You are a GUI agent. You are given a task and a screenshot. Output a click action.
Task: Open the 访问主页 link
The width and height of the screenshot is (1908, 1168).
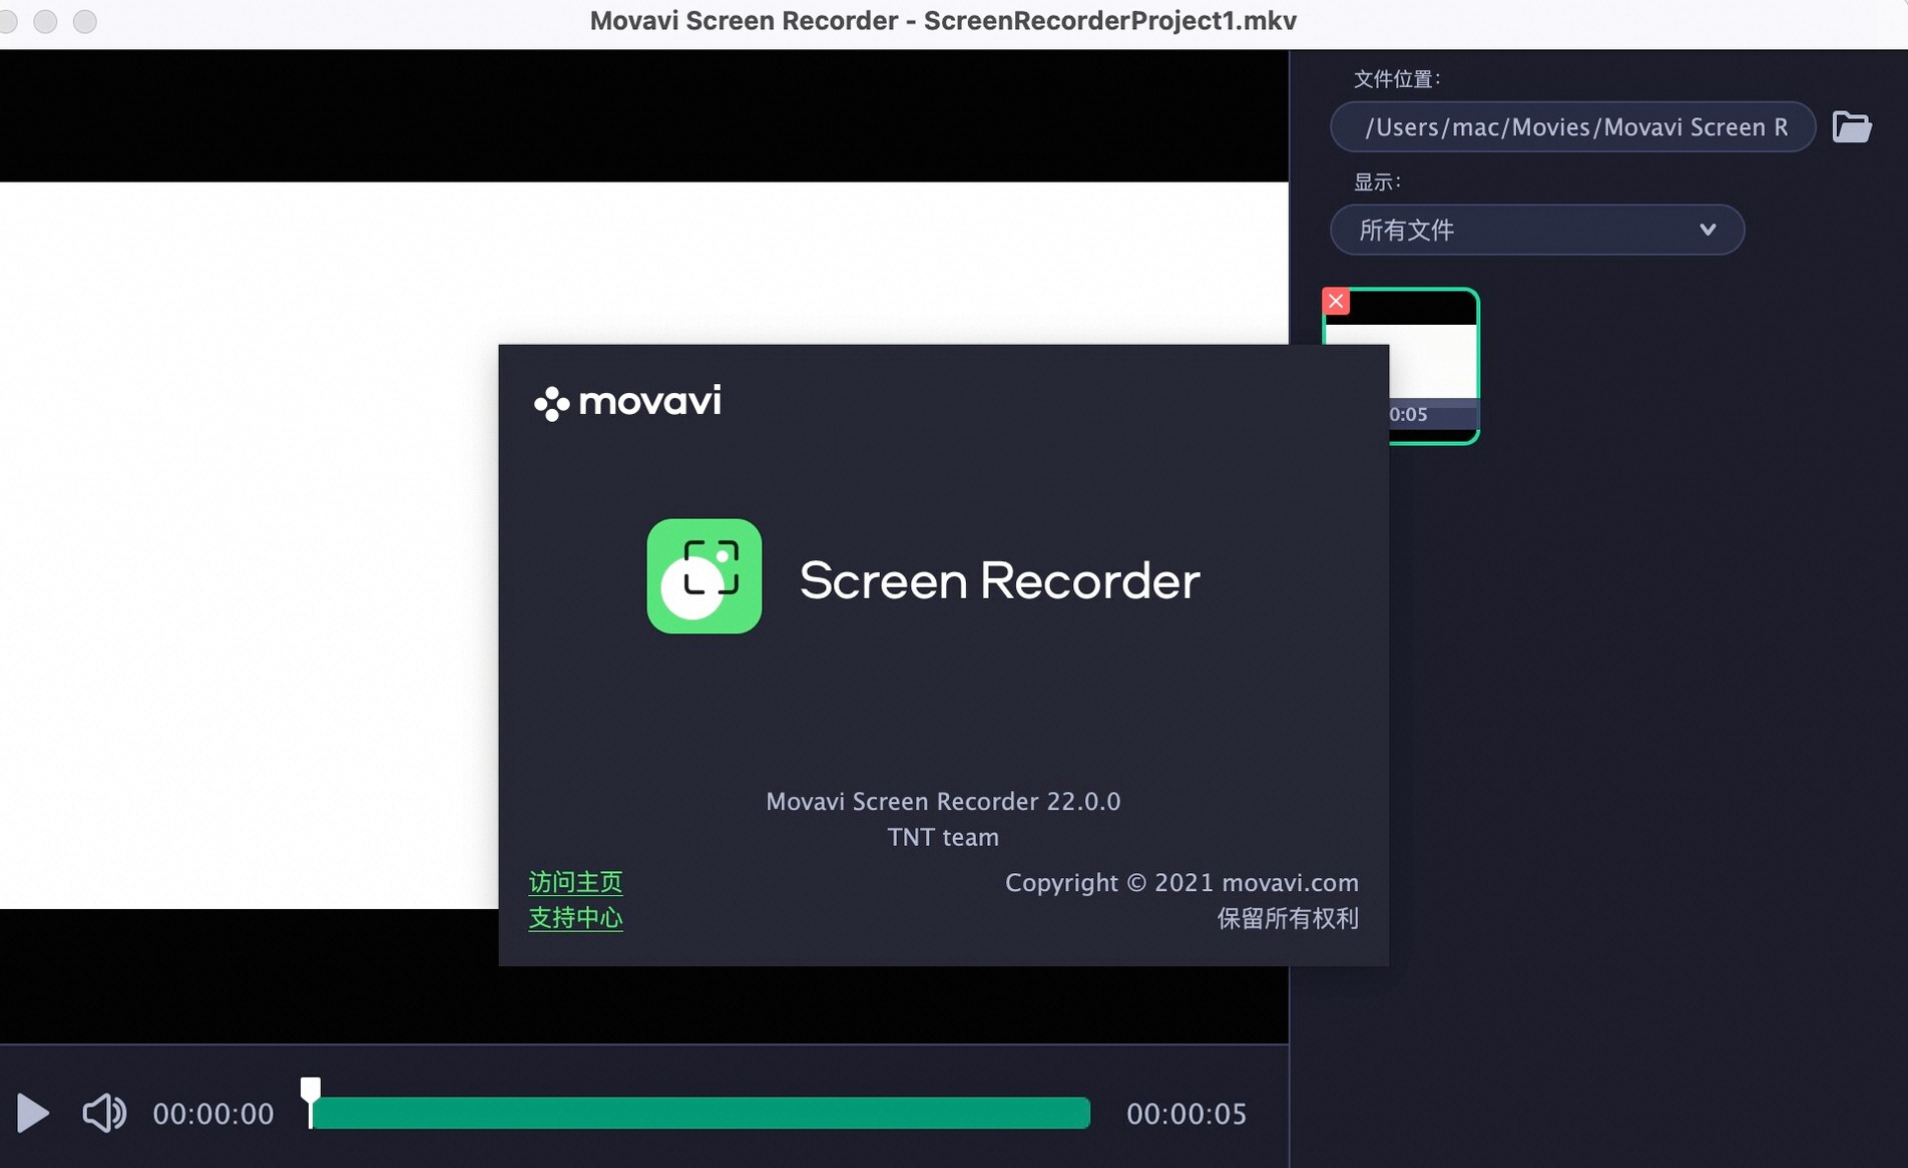[x=576, y=882]
